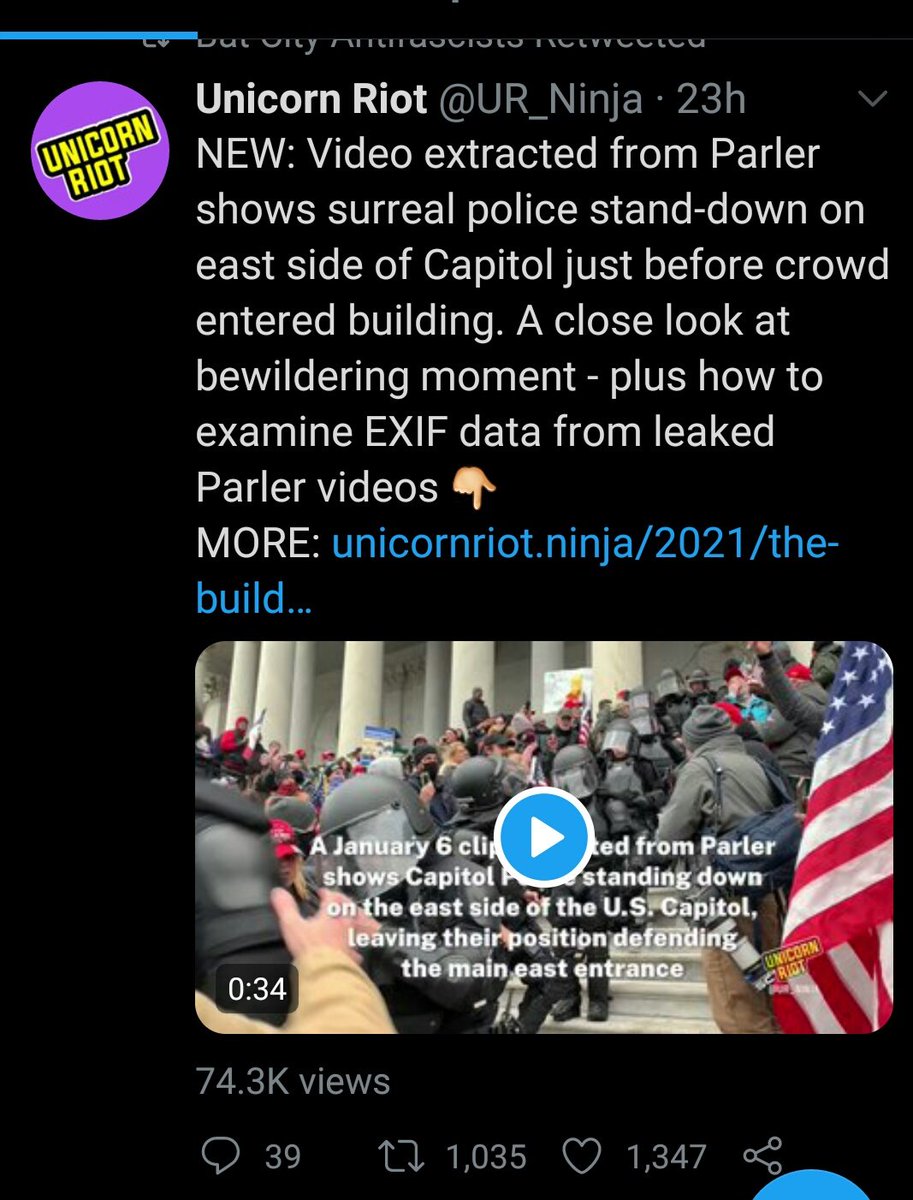Viewport: 913px width, 1200px height.
Task: Tap the 39 replies count
Action: pyautogui.click(x=282, y=1157)
